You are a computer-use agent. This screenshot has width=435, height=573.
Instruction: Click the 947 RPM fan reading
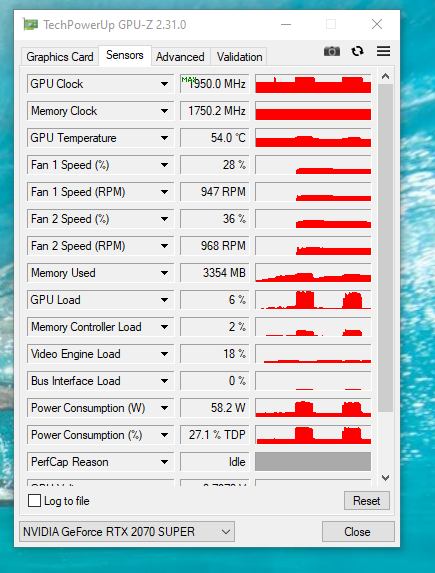(x=215, y=192)
